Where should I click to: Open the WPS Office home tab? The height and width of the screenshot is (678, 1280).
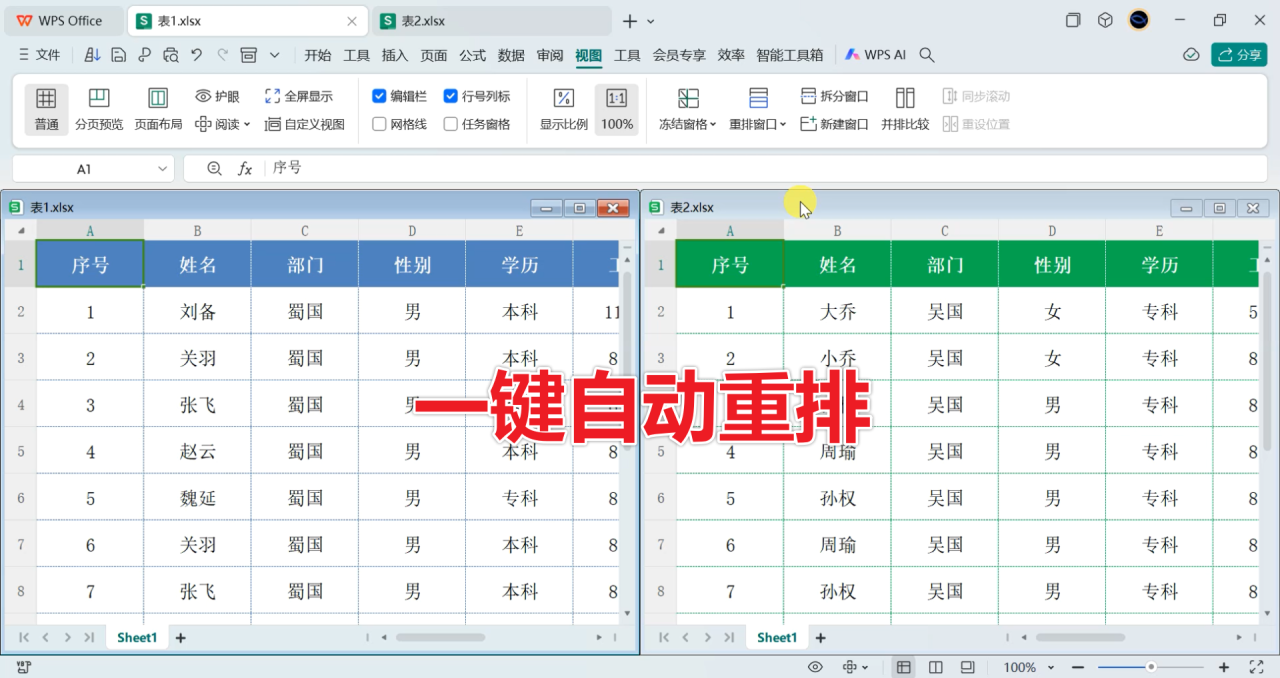point(62,21)
